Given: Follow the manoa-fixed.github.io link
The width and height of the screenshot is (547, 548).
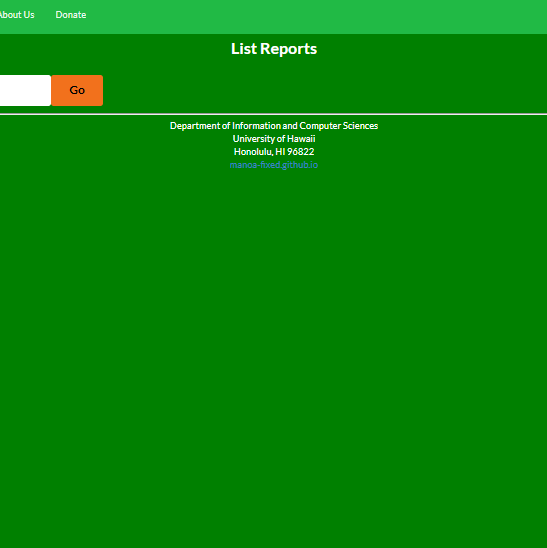Looking at the screenshot, I should (x=274, y=165).
